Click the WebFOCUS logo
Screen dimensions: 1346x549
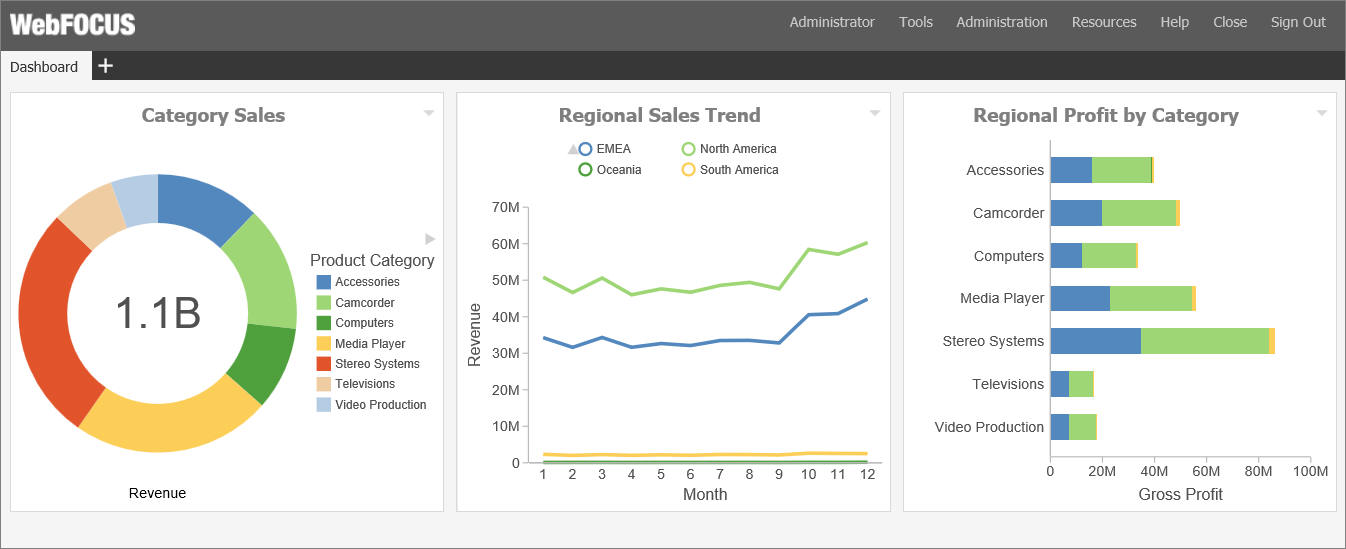point(72,24)
